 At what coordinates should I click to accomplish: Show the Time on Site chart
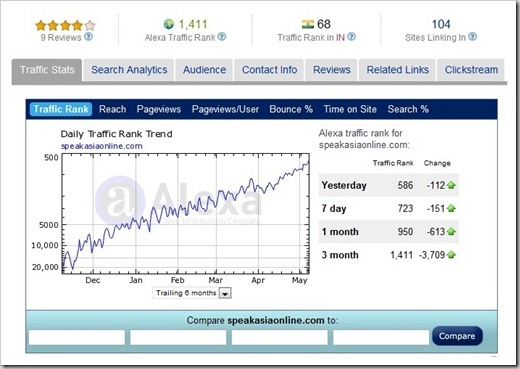click(x=350, y=109)
